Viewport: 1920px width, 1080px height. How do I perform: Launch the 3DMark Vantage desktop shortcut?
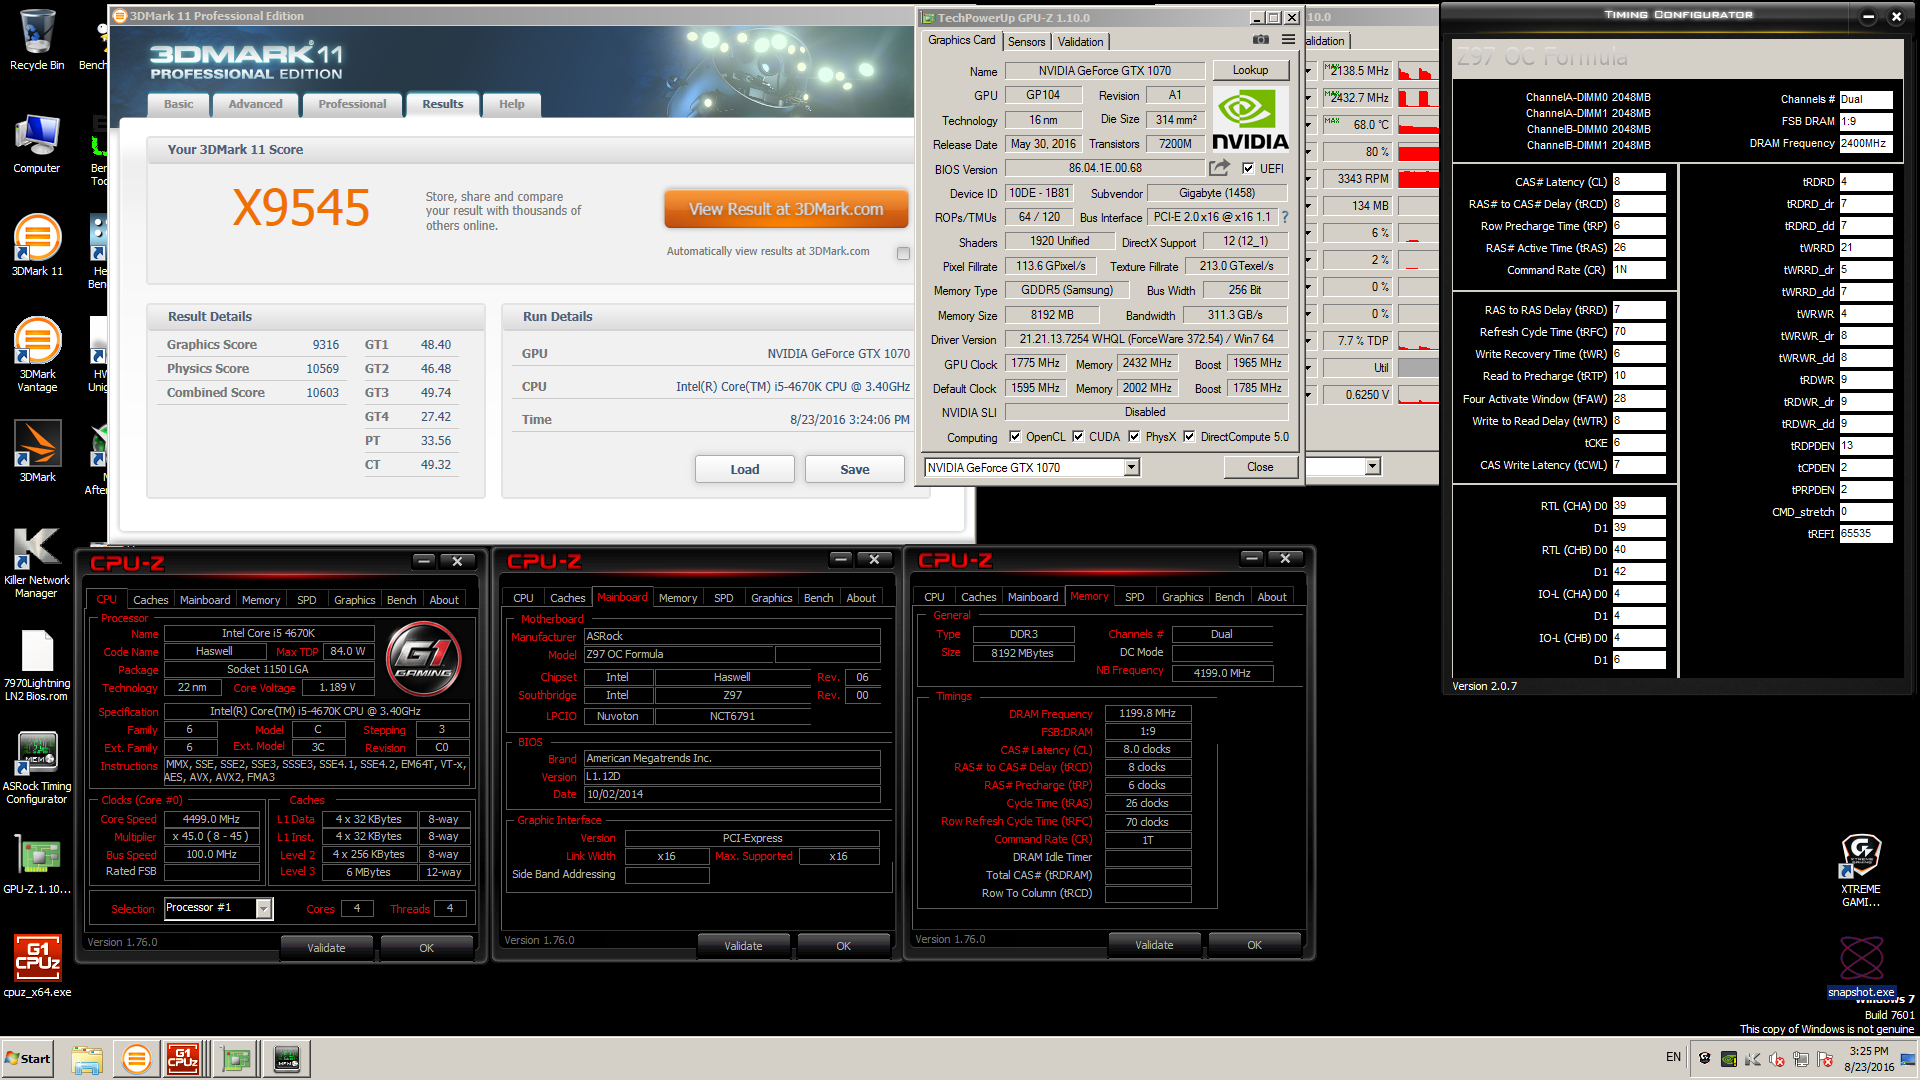[37, 354]
